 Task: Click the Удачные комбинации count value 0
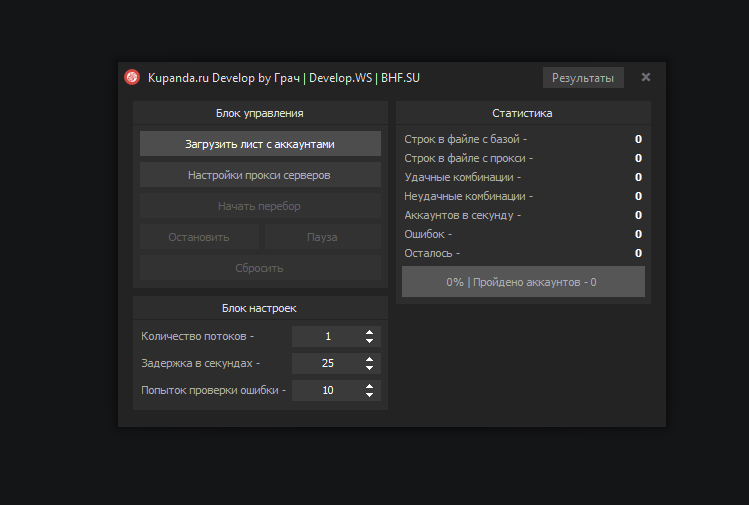pos(638,177)
